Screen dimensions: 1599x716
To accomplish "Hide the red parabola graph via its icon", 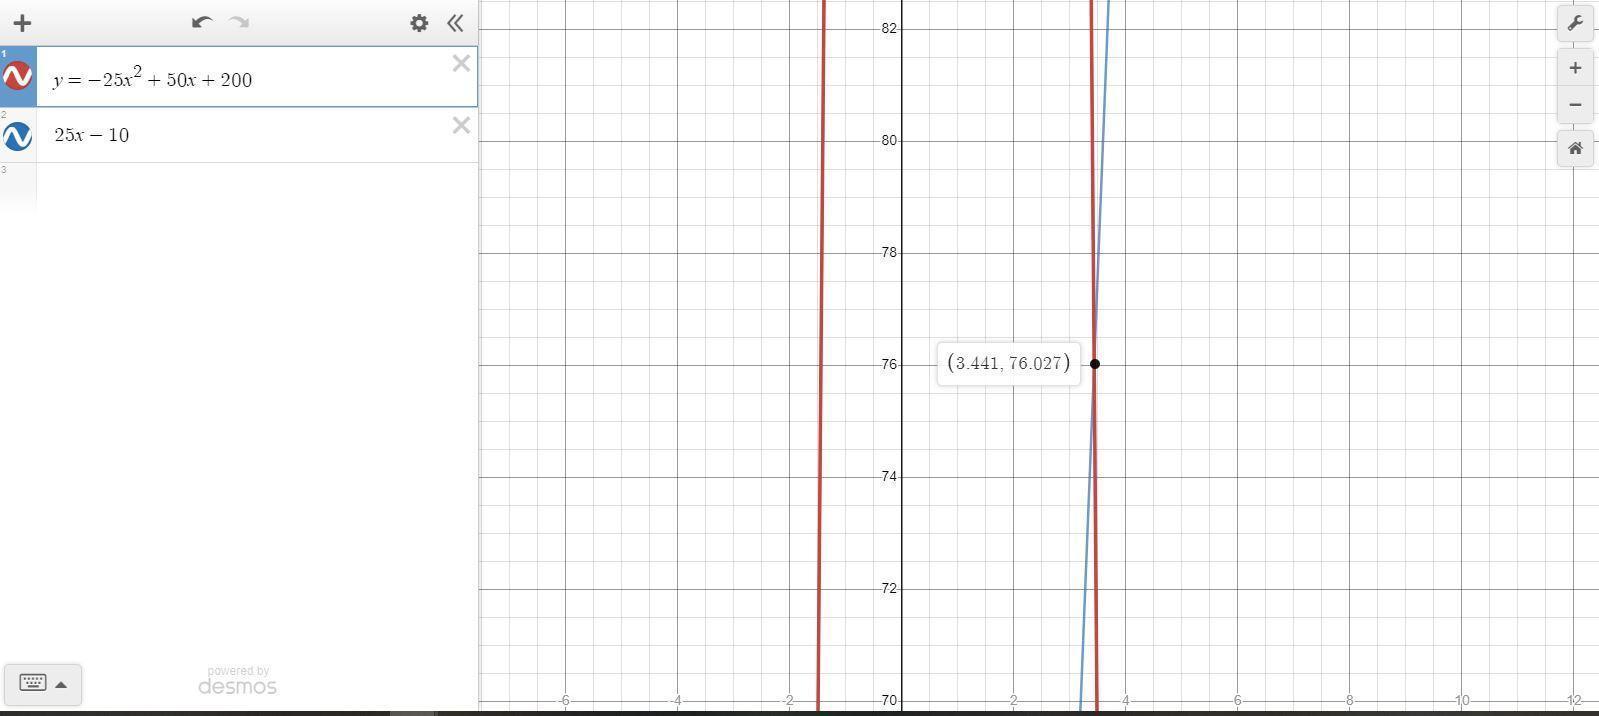I will coord(18,76).
